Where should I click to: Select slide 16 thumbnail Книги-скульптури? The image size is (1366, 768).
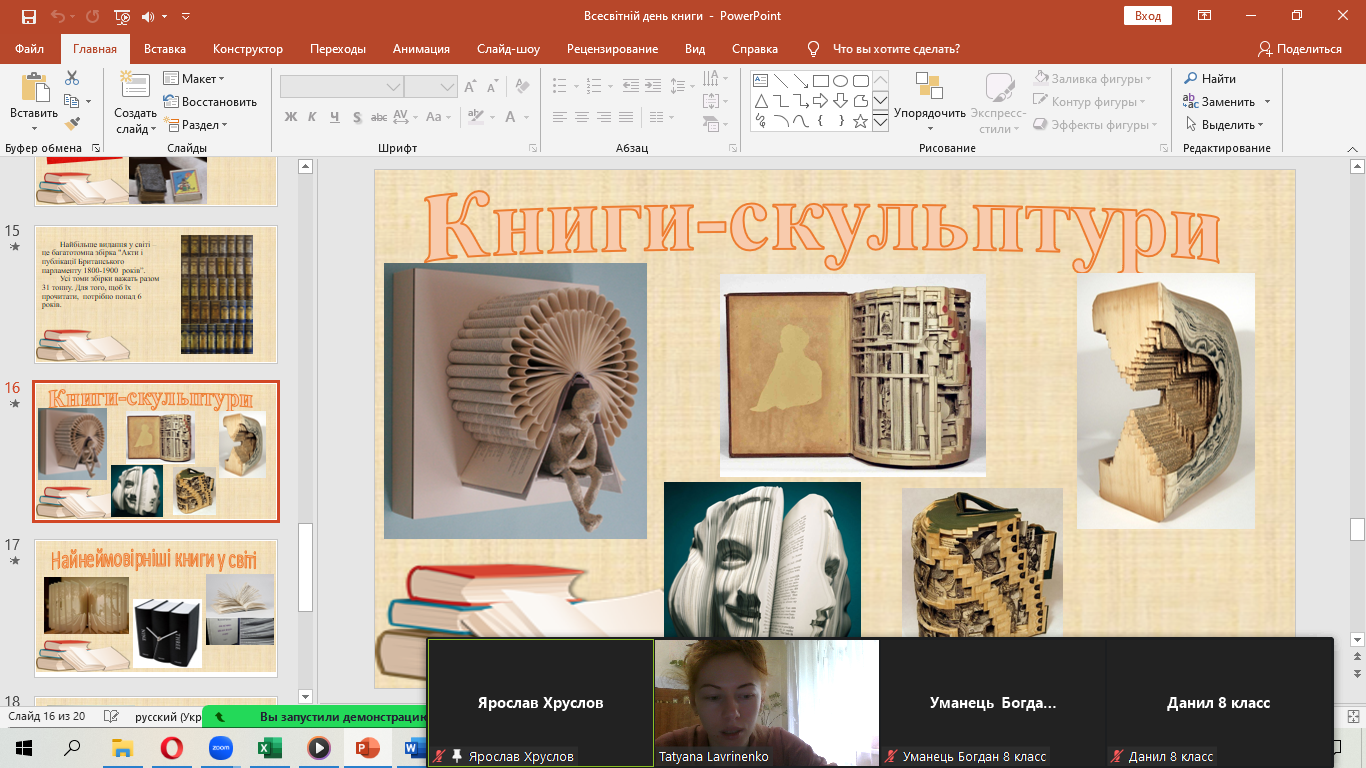[x=155, y=451]
